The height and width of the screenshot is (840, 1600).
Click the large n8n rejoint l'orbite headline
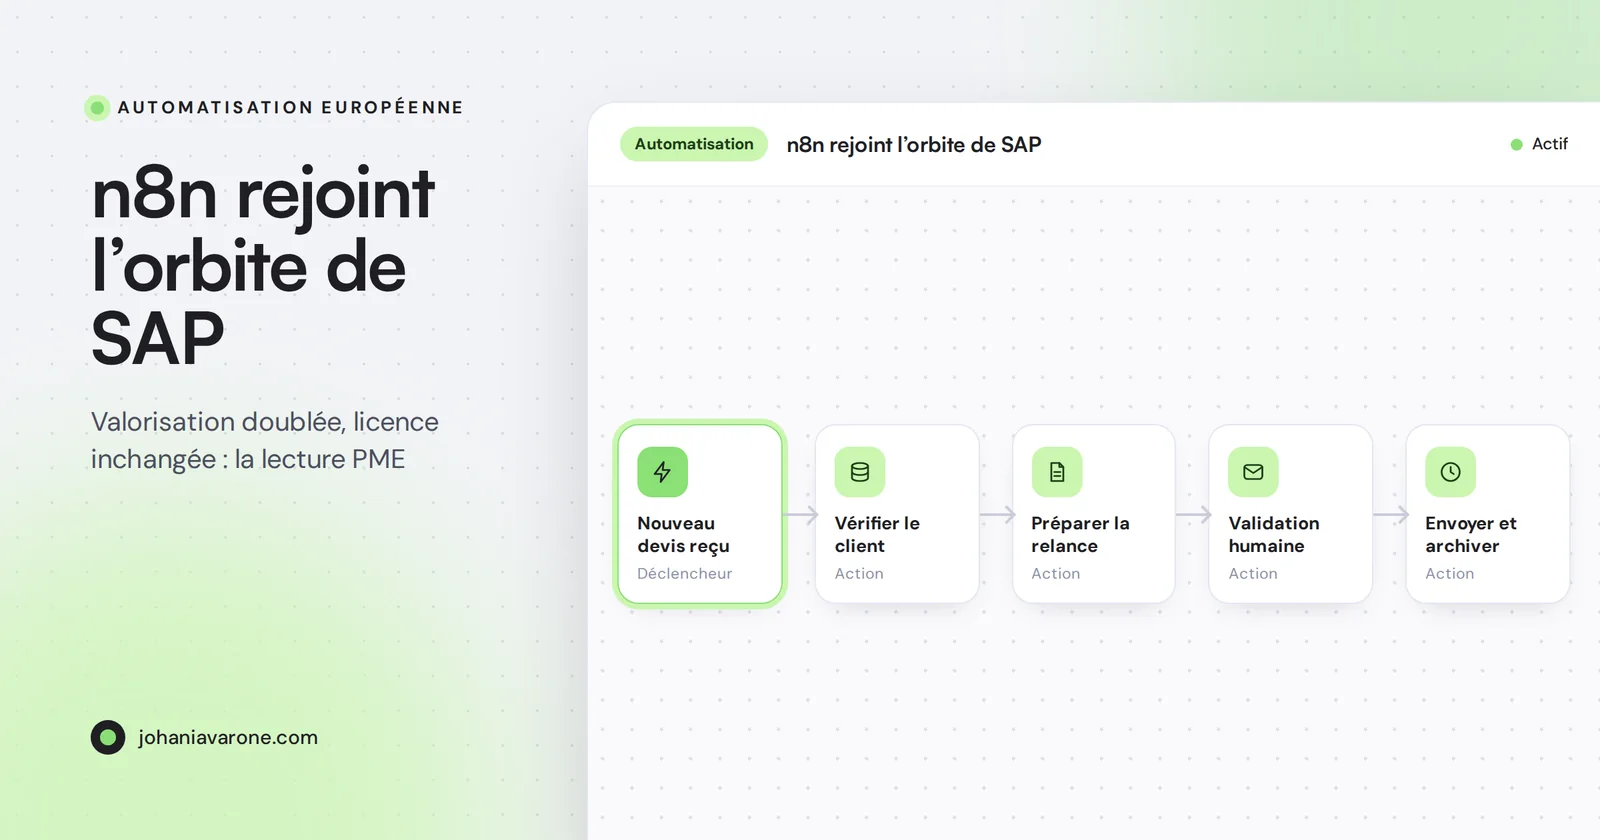coord(263,267)
